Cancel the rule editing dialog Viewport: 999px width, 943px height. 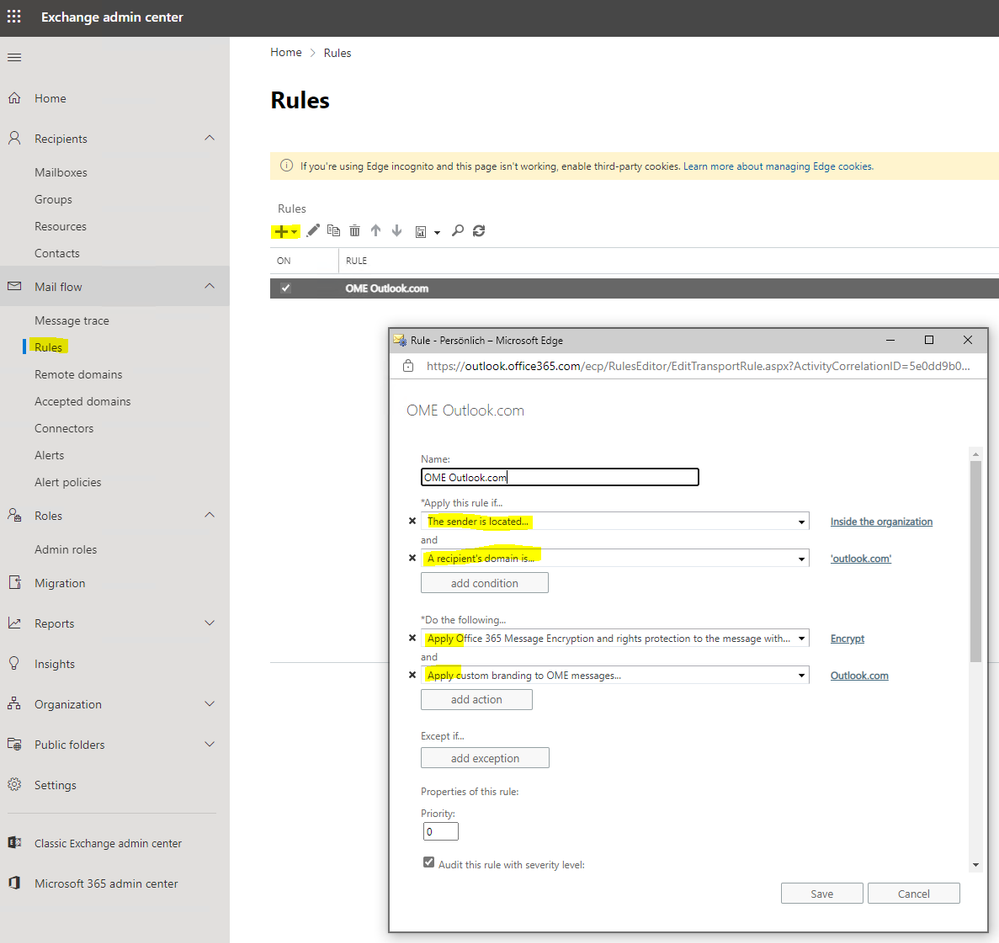coord(914,893)
